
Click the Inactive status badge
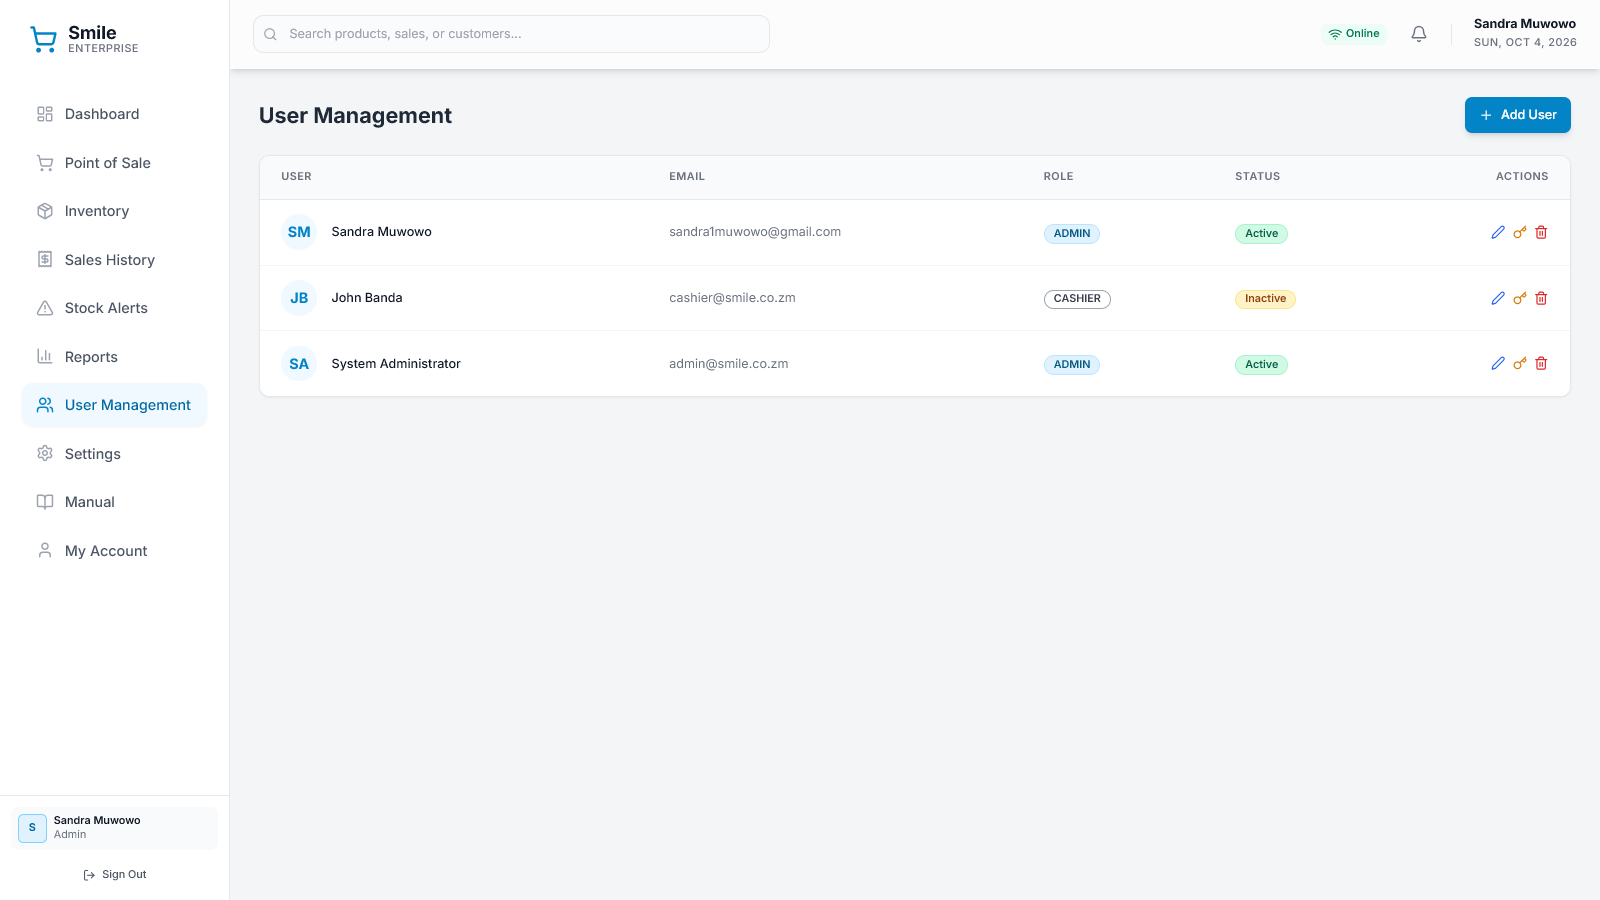click(x=1265, y=299)
